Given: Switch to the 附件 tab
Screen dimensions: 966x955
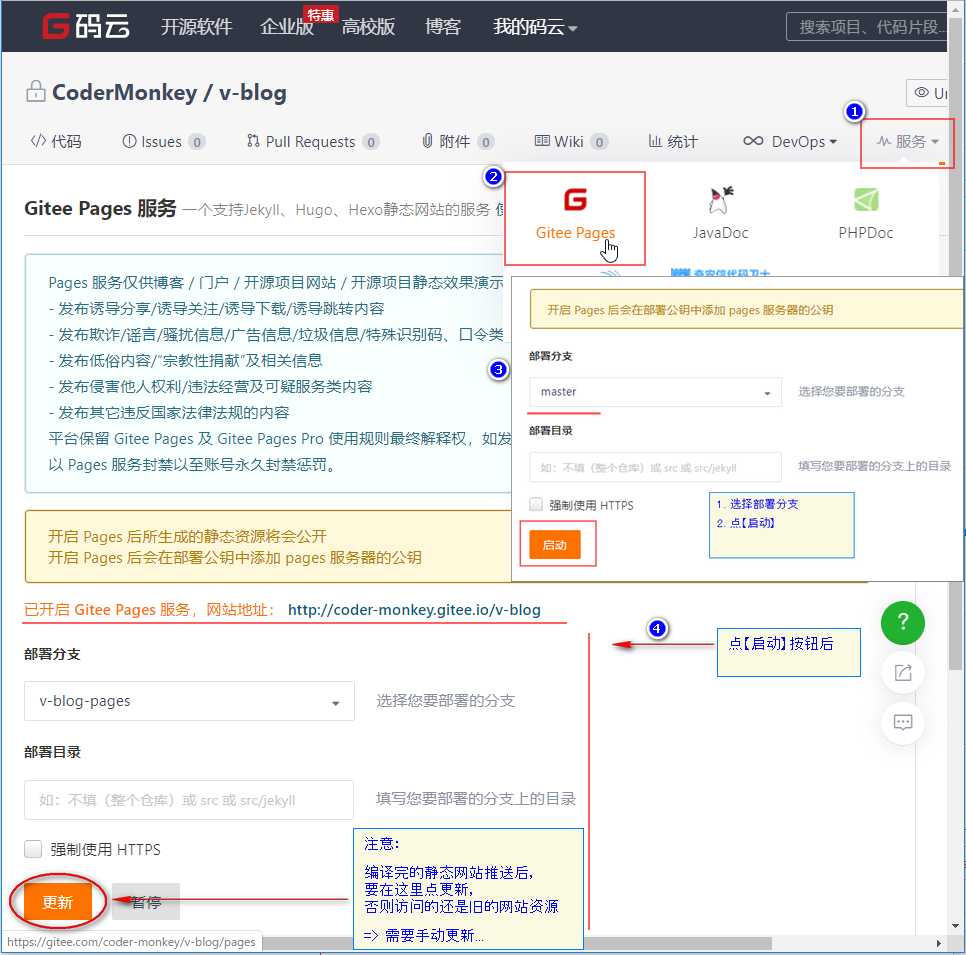Looking at the screenshot, I should click(457, 142).
